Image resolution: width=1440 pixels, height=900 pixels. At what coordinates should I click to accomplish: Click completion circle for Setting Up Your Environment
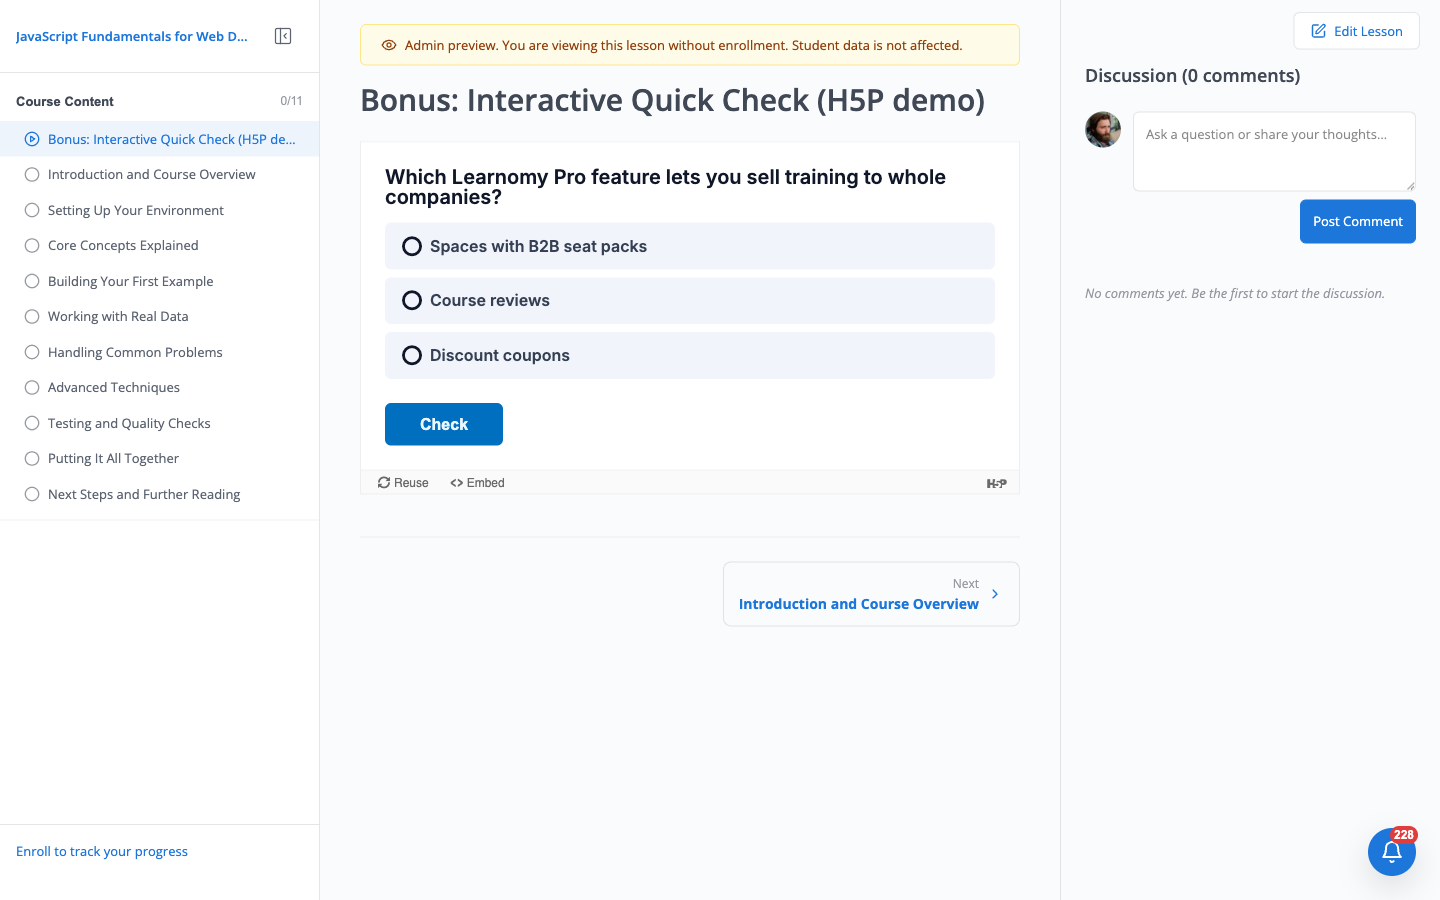click(x=32, y=210)
